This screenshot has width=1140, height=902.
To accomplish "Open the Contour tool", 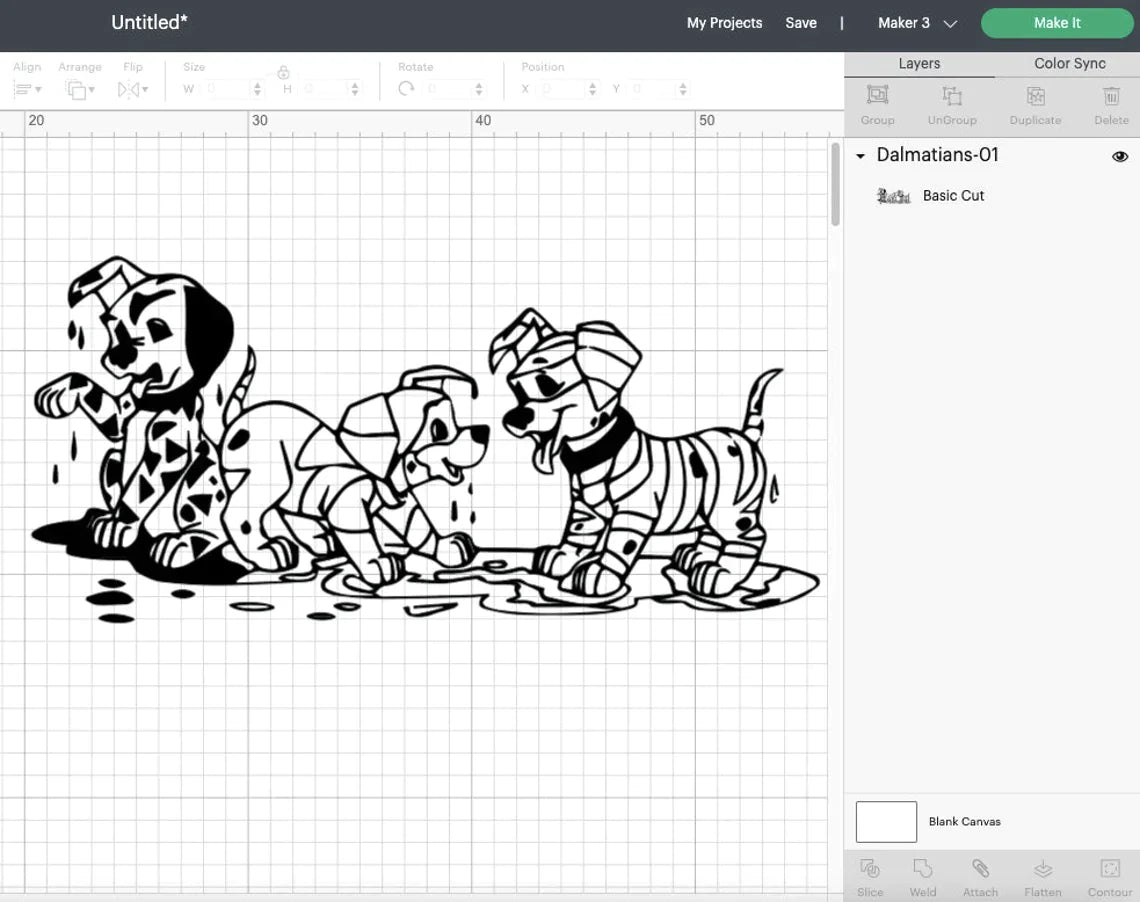I will 1109,868.
